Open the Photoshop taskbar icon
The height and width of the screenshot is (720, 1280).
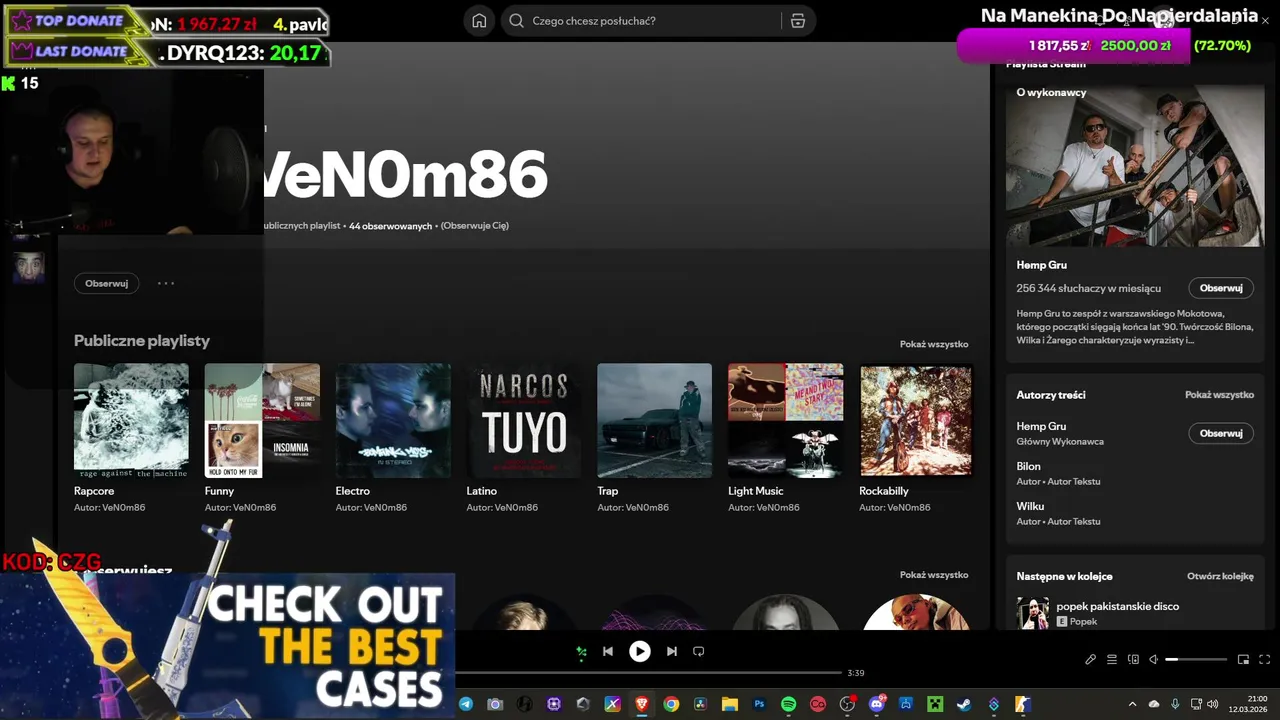759,704
